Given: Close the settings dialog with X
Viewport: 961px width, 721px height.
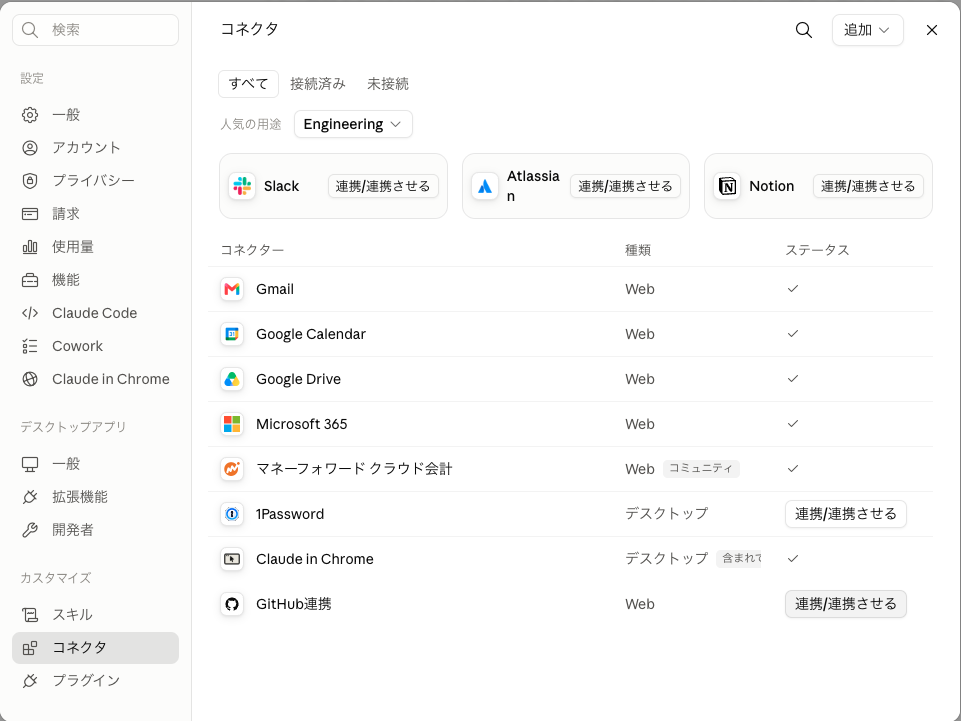Looking at the screenshot, I should 932,30.
